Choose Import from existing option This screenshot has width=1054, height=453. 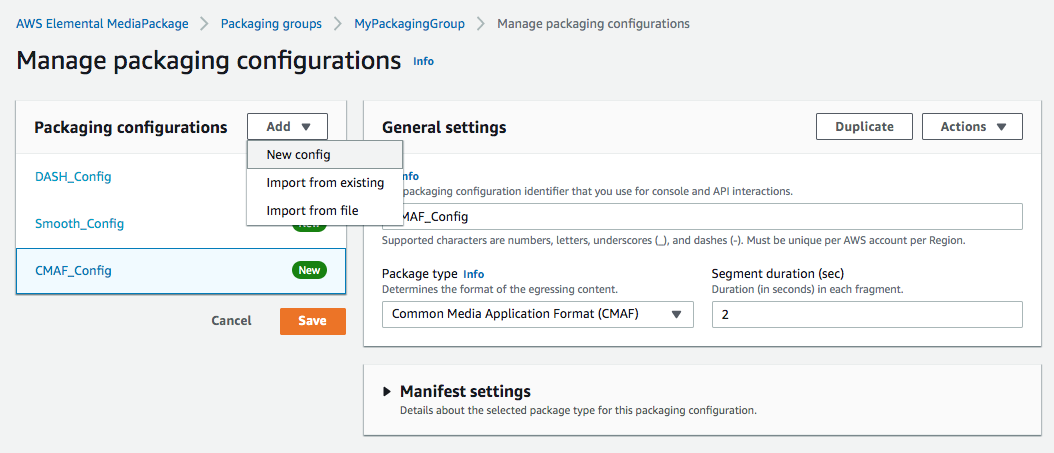click(325, 183)
